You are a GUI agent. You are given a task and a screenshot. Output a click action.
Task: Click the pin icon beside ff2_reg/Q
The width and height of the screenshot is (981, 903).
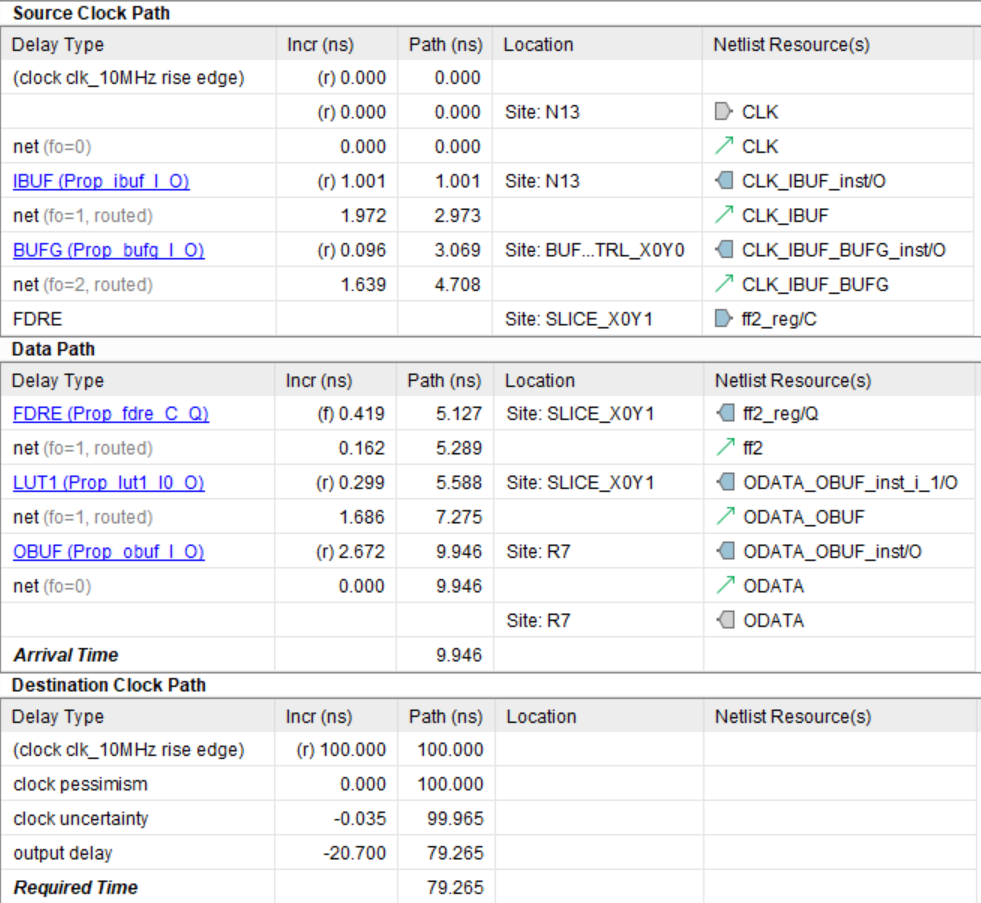point(724,414)
